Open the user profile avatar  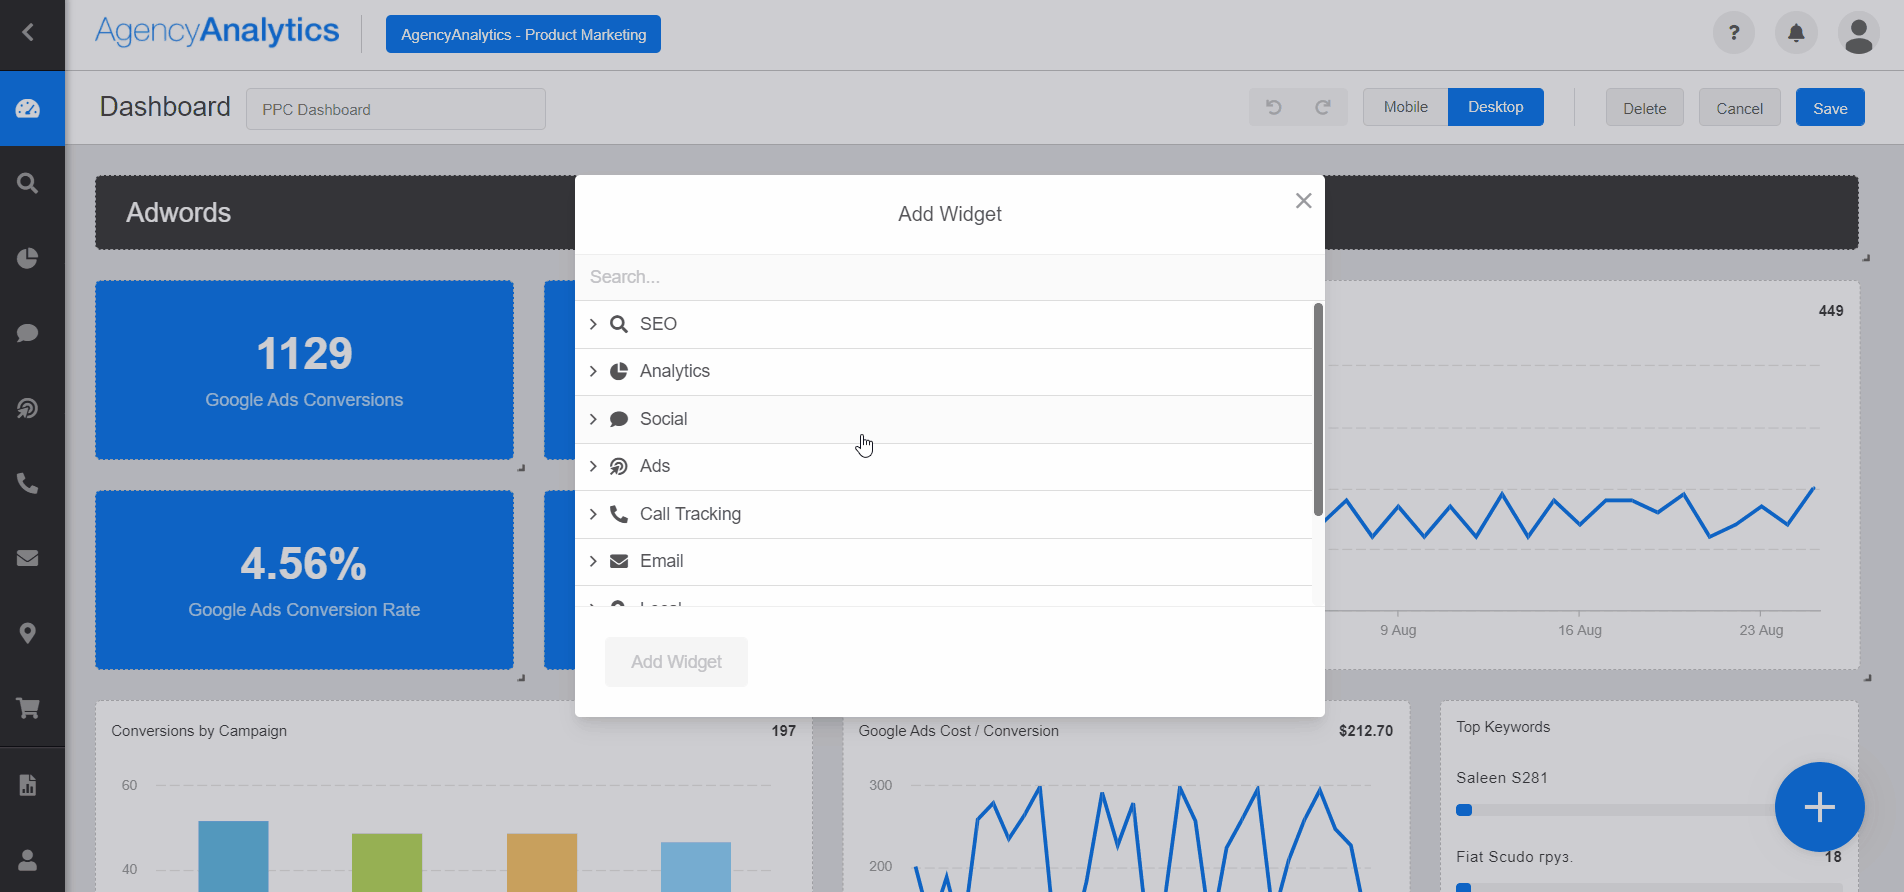click(1858, 34)
